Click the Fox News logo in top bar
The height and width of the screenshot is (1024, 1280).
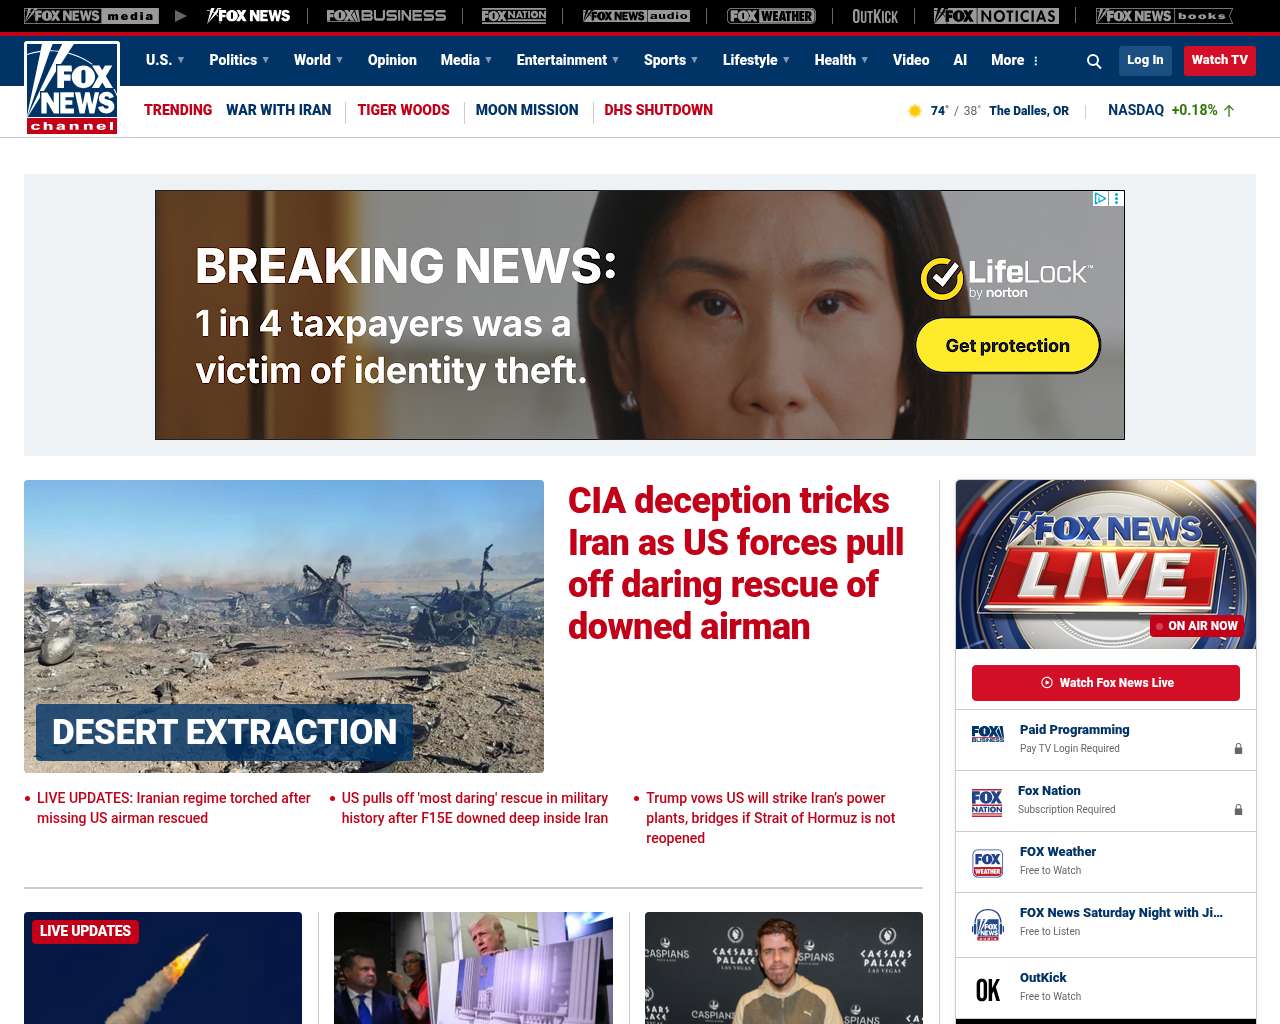(x=248, y=16)
